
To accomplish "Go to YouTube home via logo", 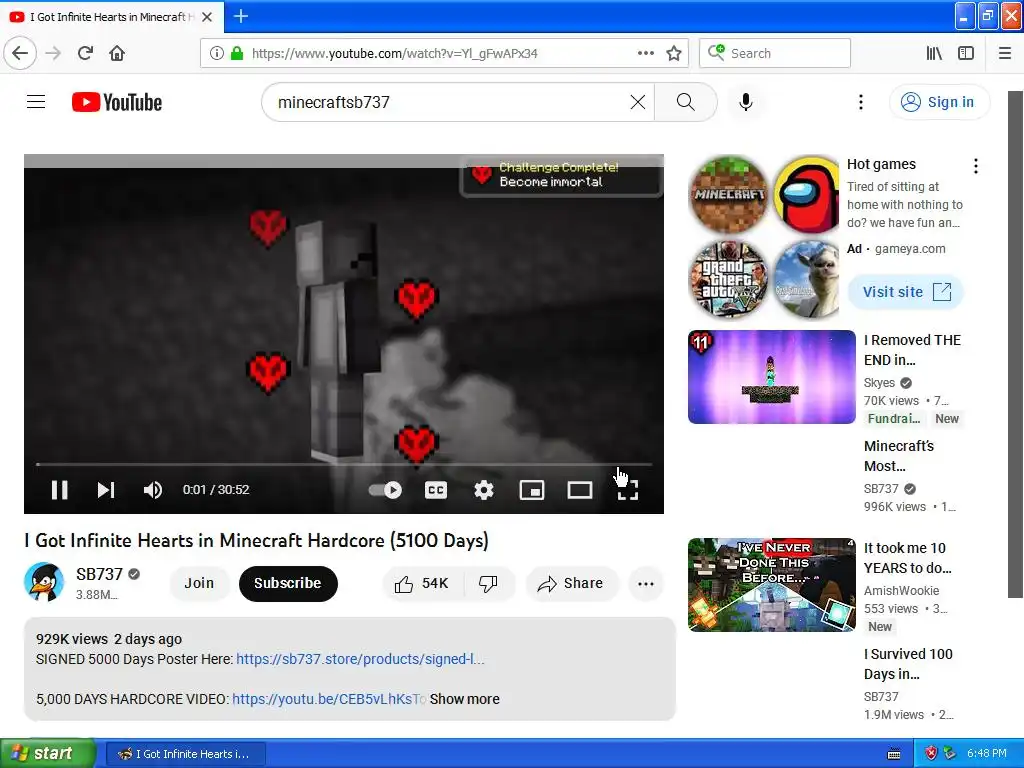I will pos(117,102).
